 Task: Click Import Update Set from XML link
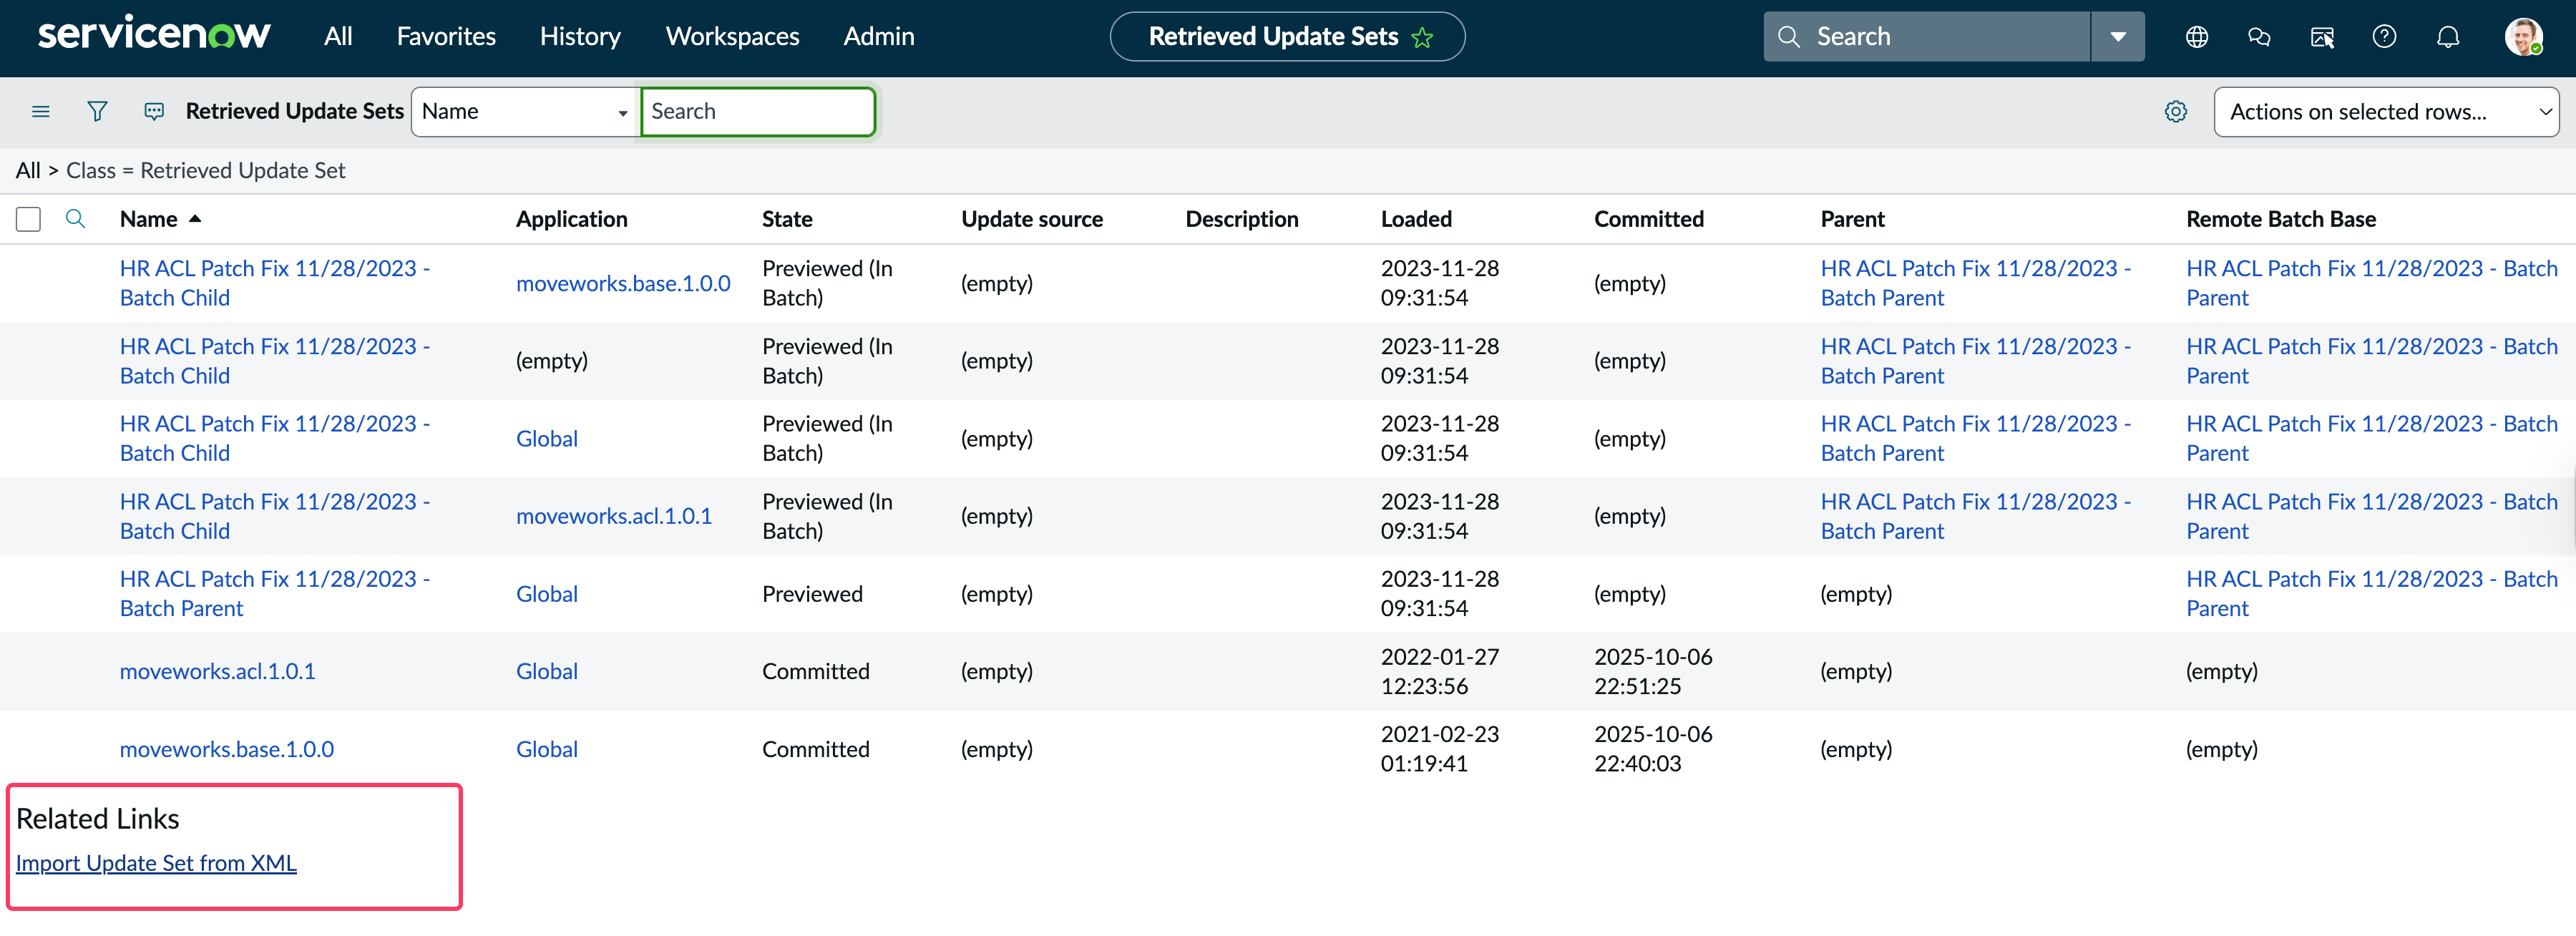[156, 863]
